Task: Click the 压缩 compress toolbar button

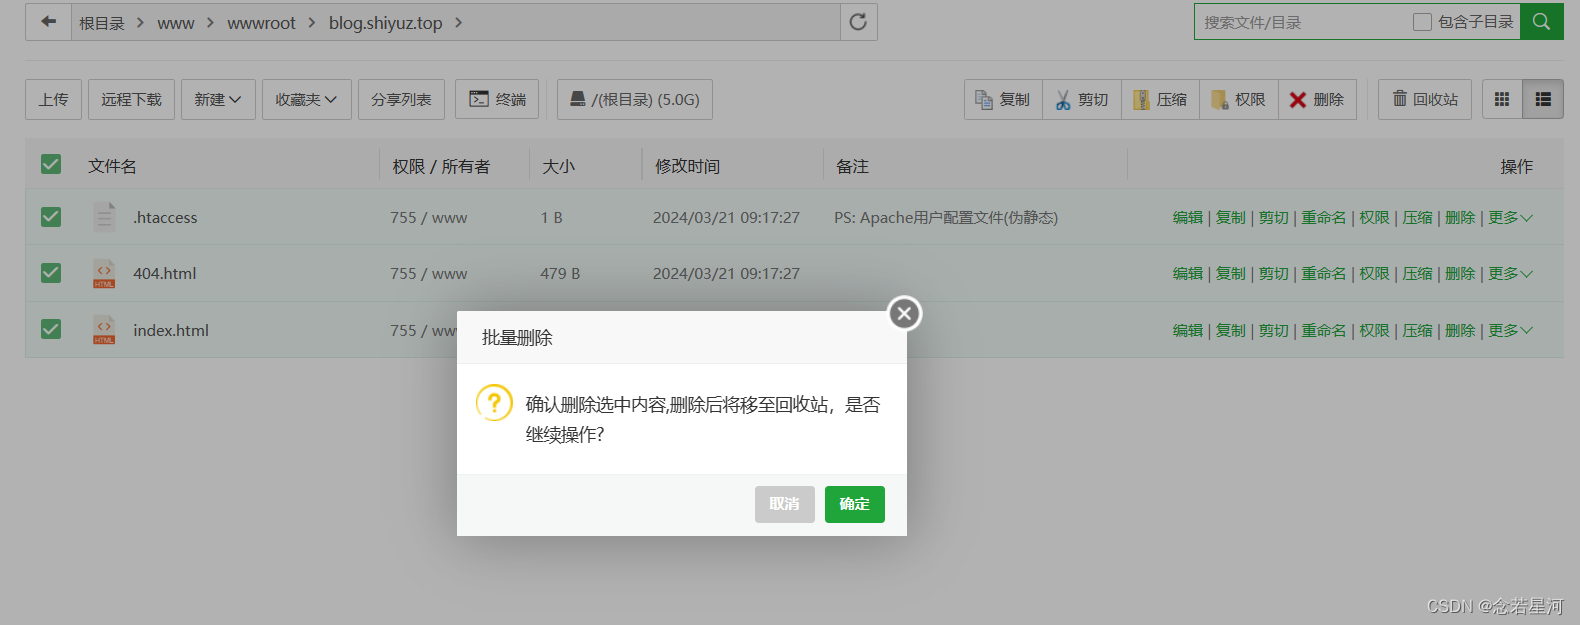Action: point(1160,100)
